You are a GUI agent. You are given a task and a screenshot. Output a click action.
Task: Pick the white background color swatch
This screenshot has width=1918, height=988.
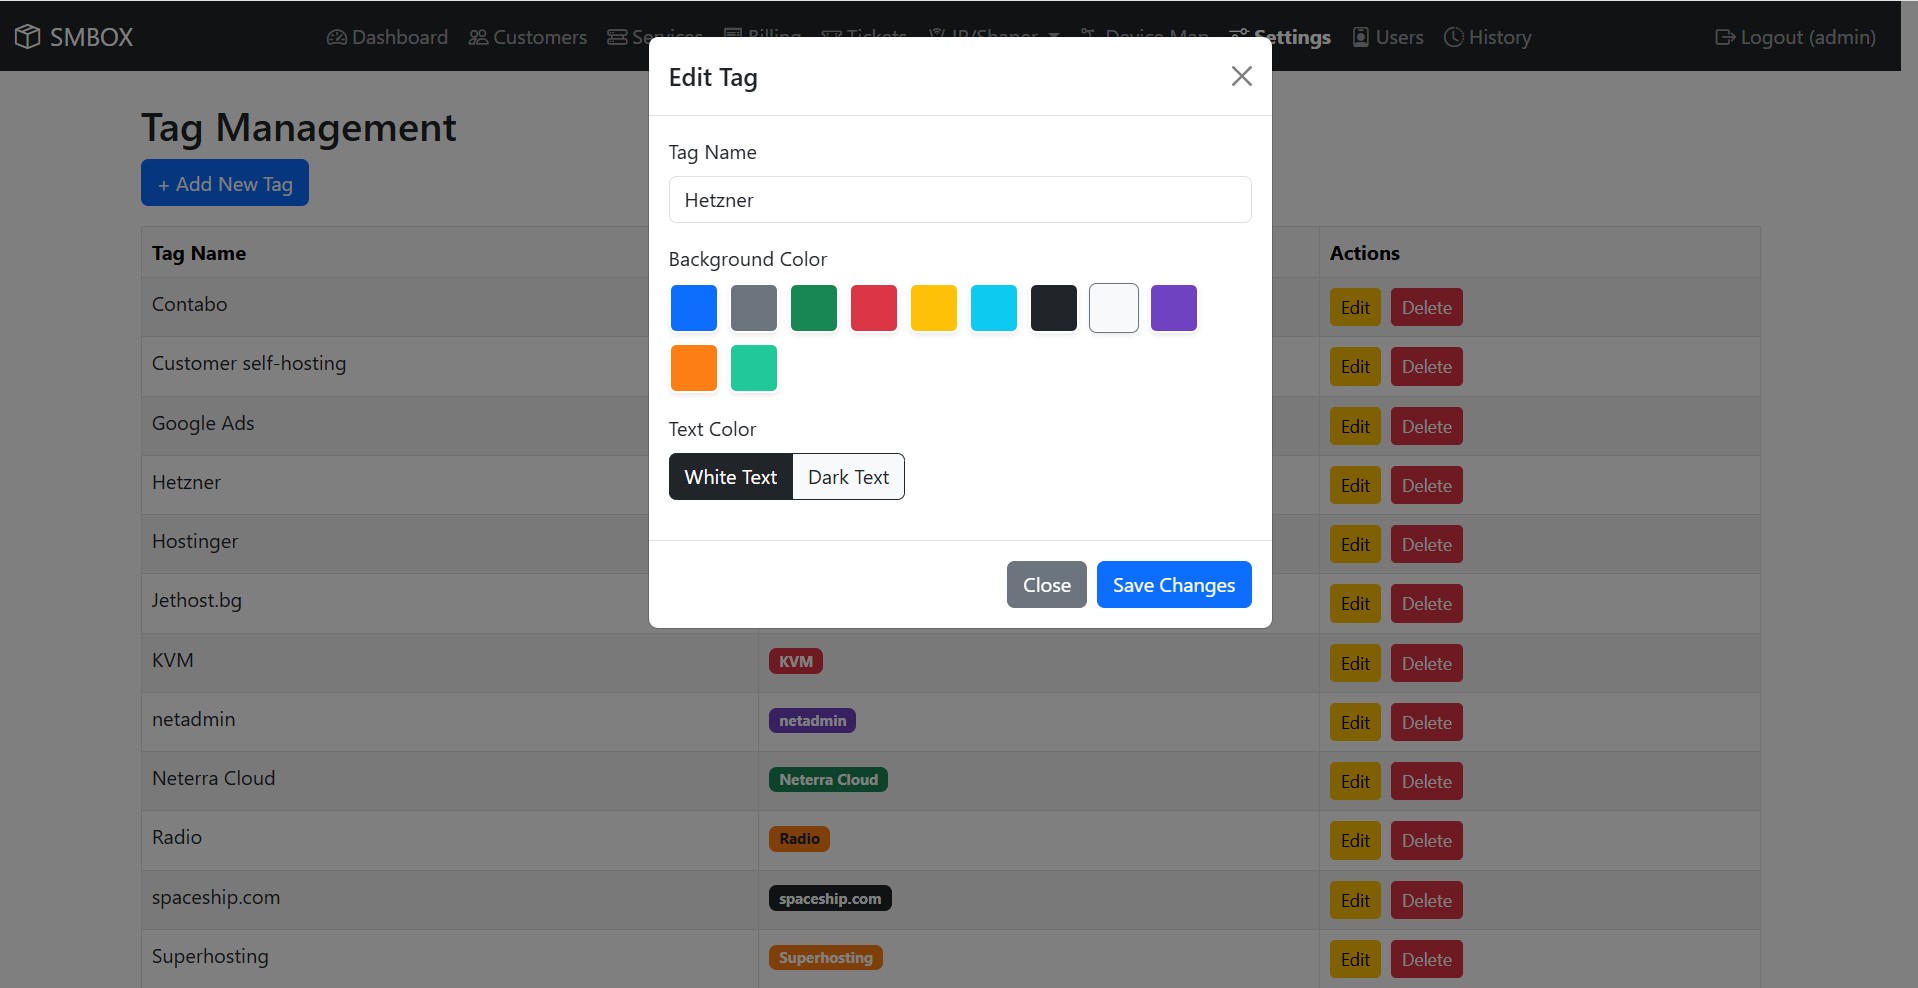point(1114,308)
